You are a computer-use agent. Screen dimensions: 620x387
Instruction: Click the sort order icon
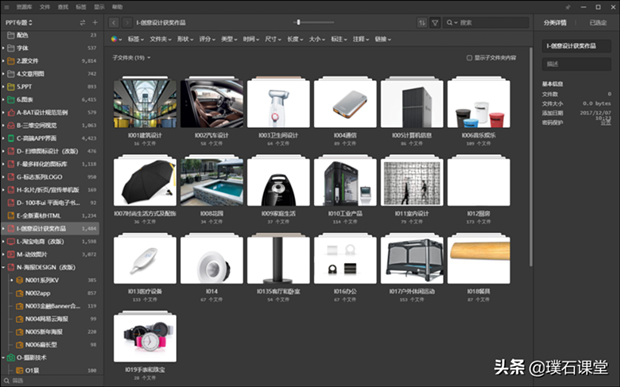click(x=422, y=23)
